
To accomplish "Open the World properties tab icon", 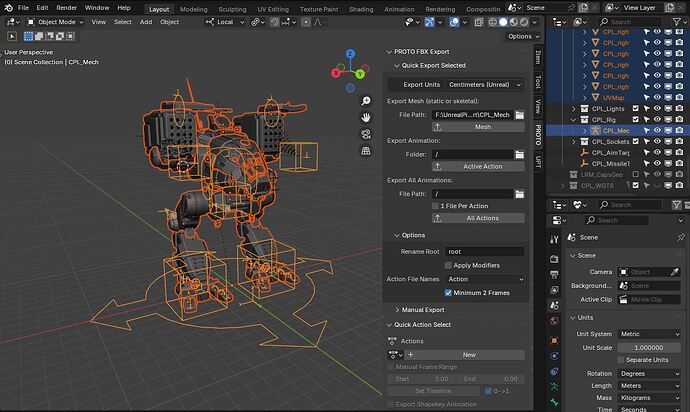I will [x=554, y=320].
